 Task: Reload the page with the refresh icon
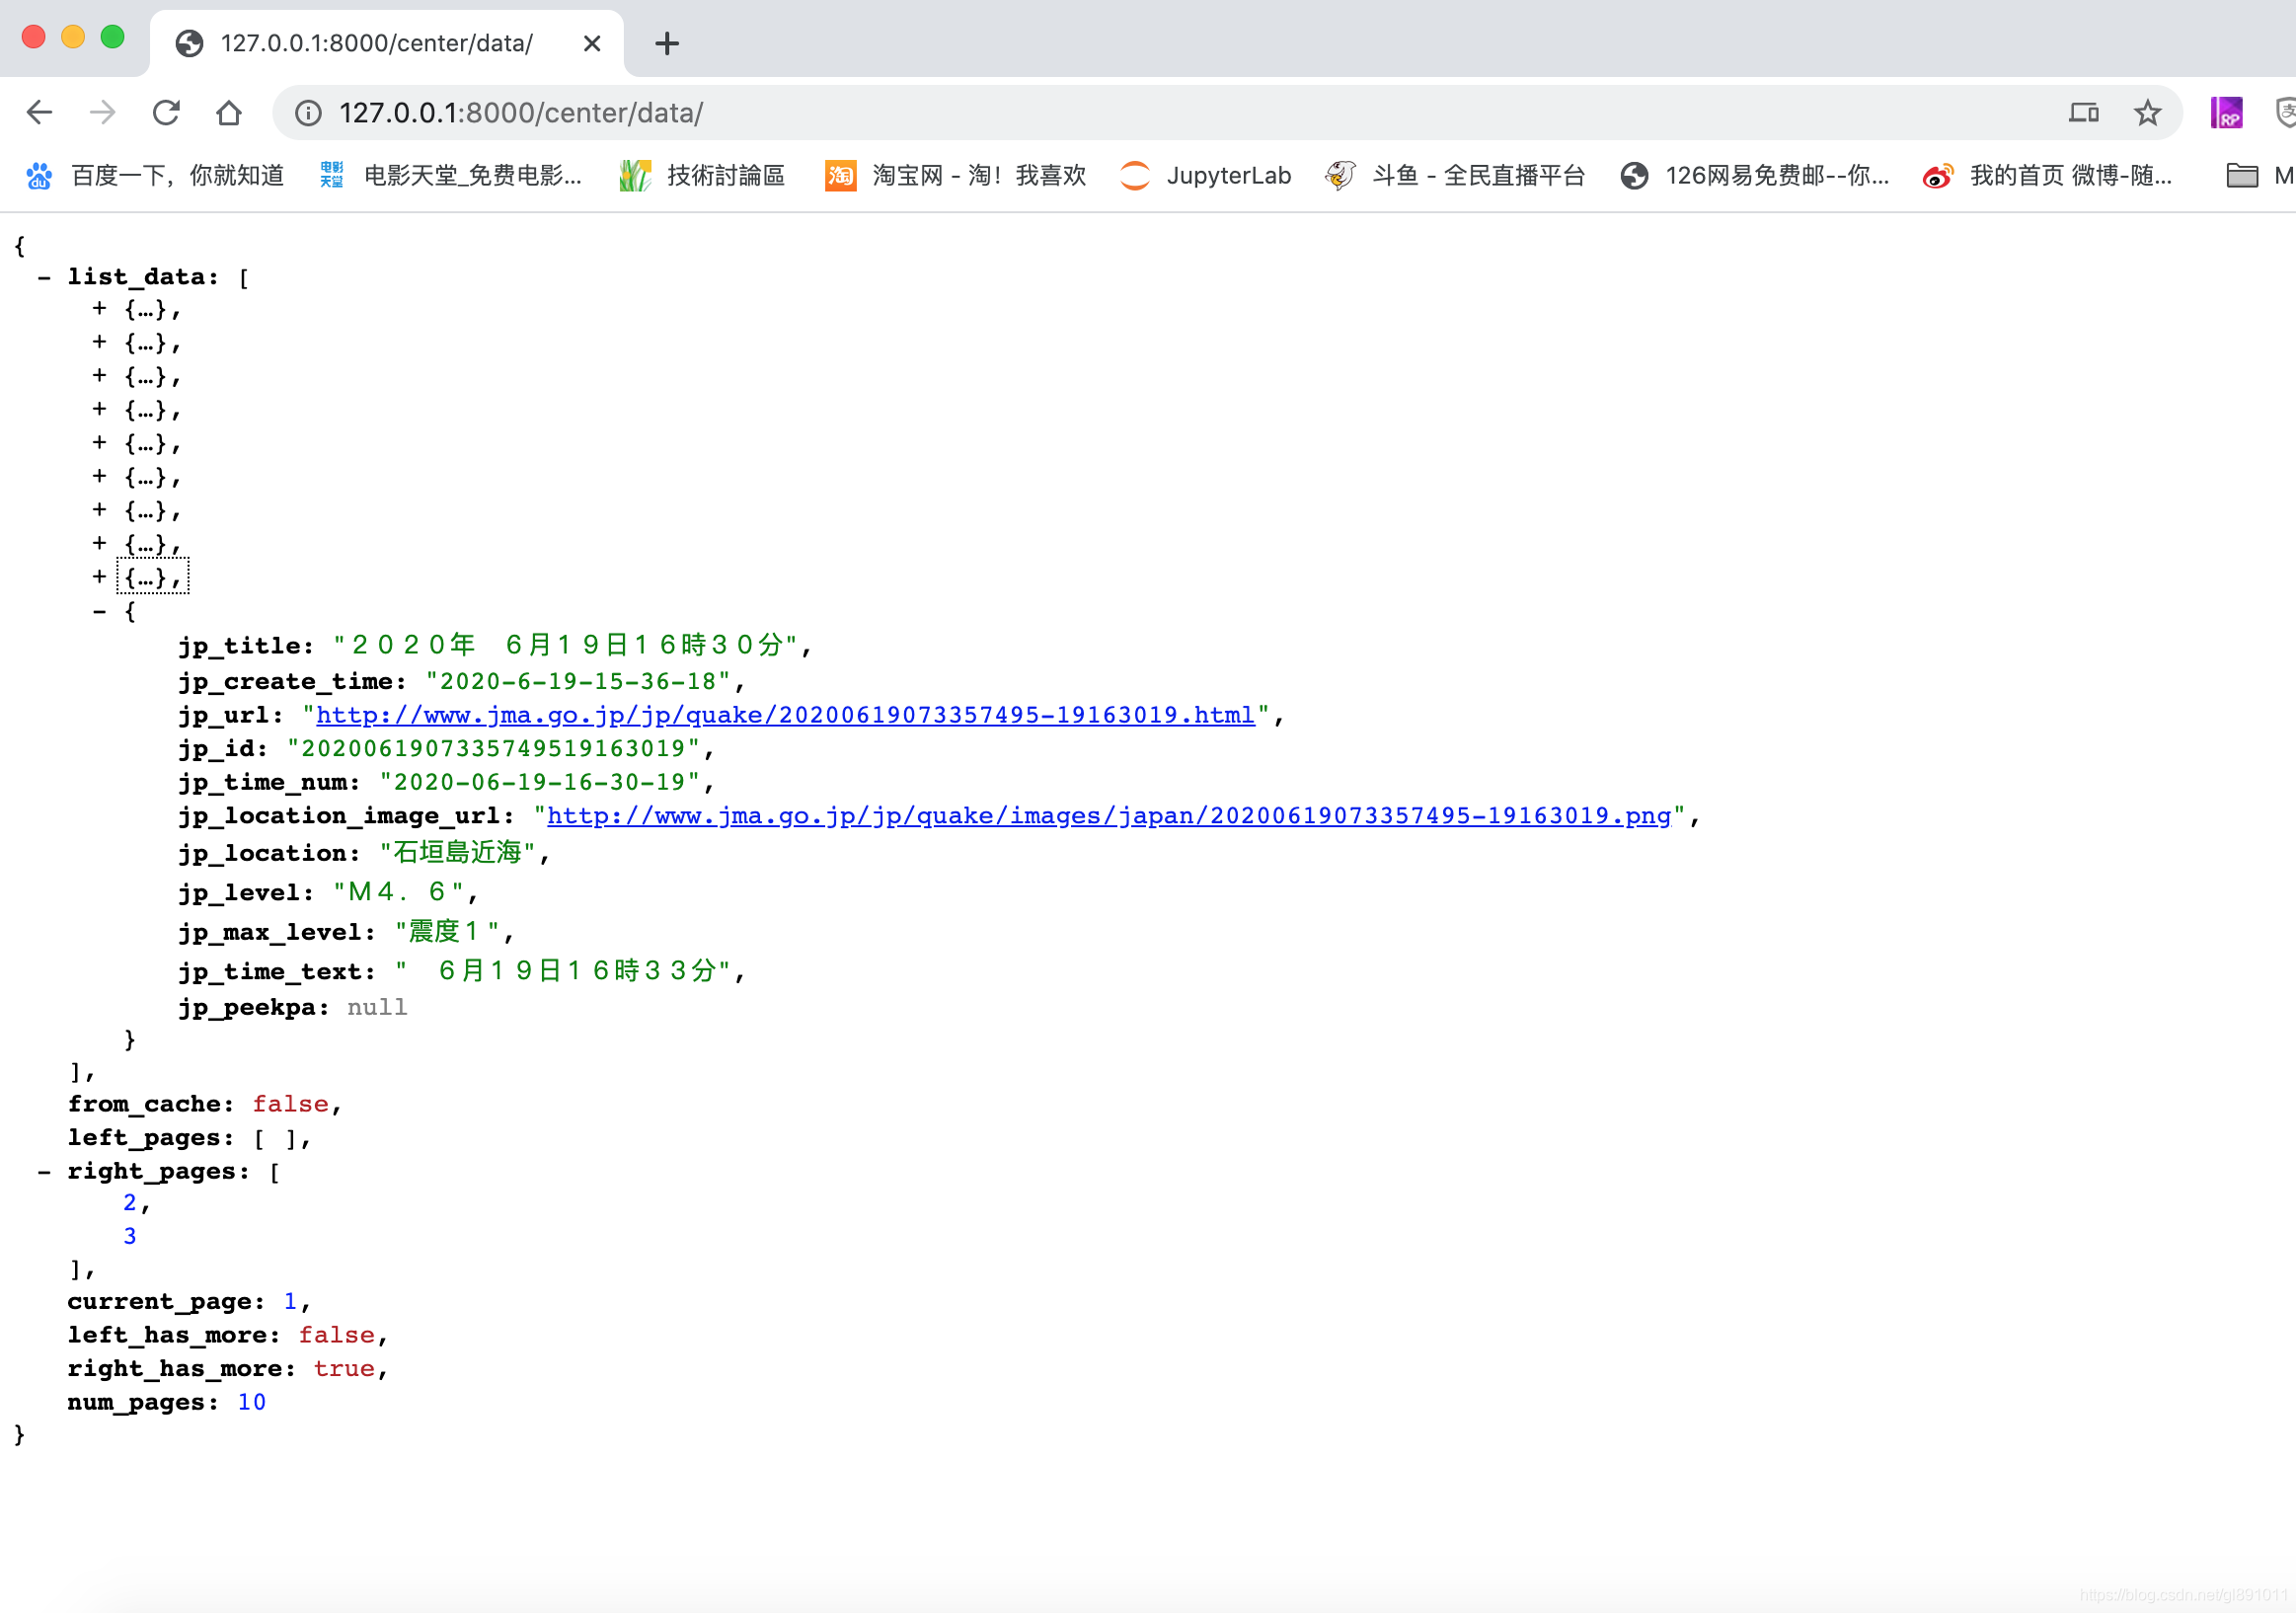coord(166,113)
